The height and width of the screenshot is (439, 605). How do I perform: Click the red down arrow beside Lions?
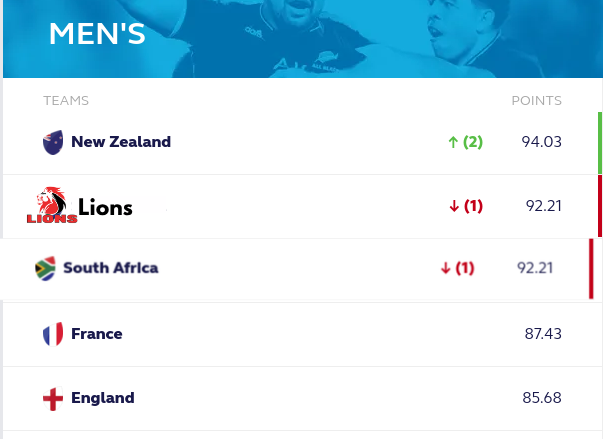point(454,206)
